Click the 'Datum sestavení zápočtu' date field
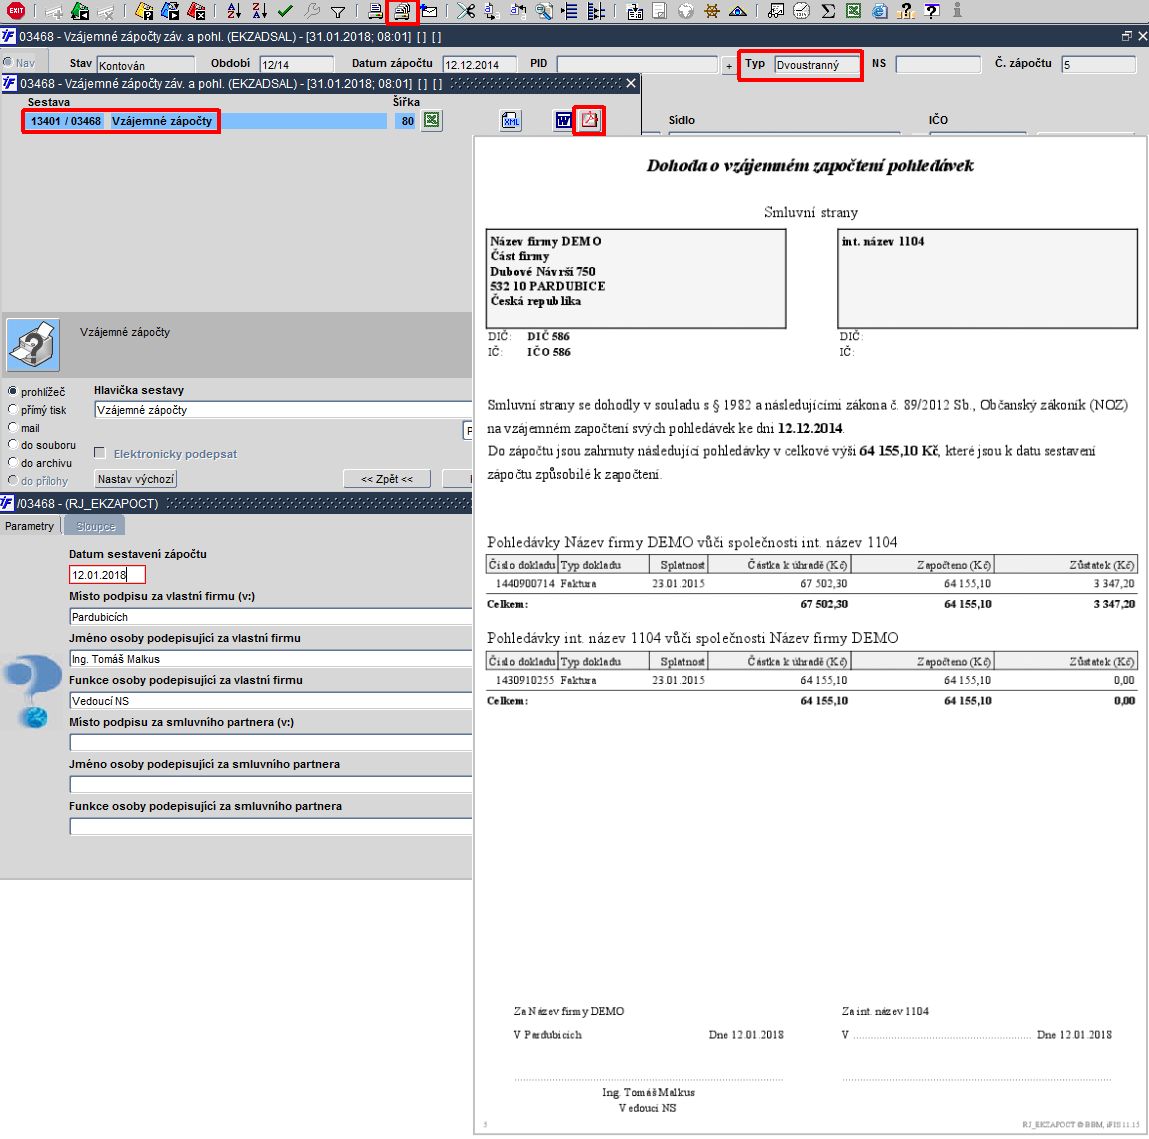 [107, 575]
